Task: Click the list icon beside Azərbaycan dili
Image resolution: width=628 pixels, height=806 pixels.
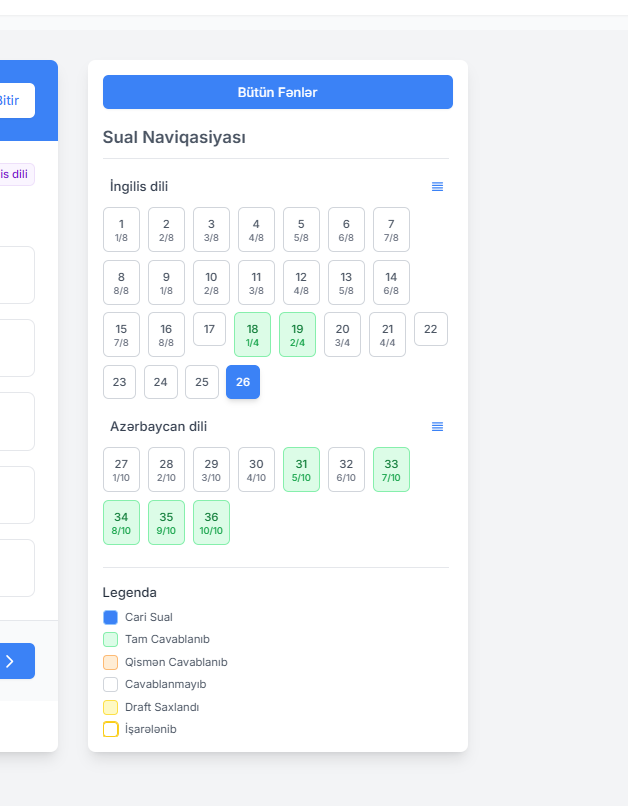Action: (x=437, y=427)
